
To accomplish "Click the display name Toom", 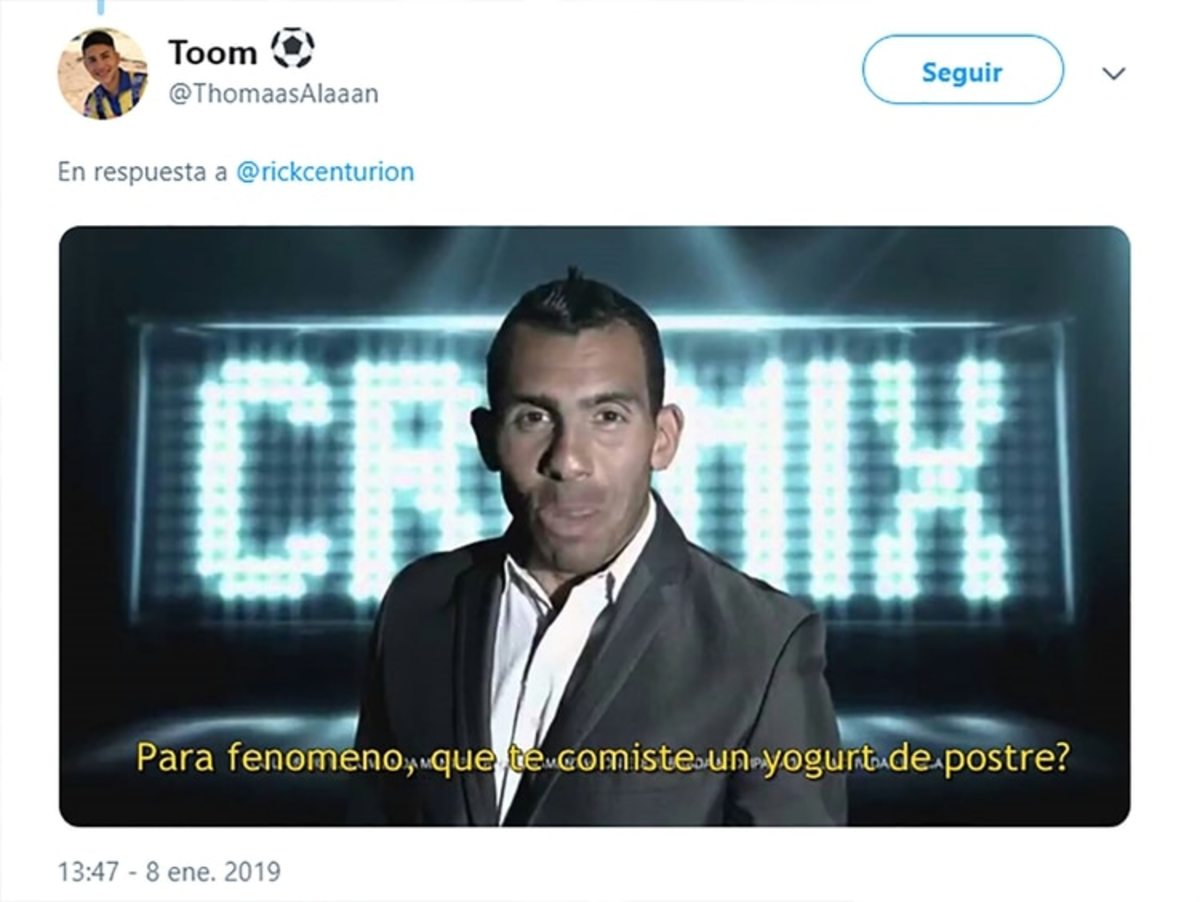I will coord(213,51).
